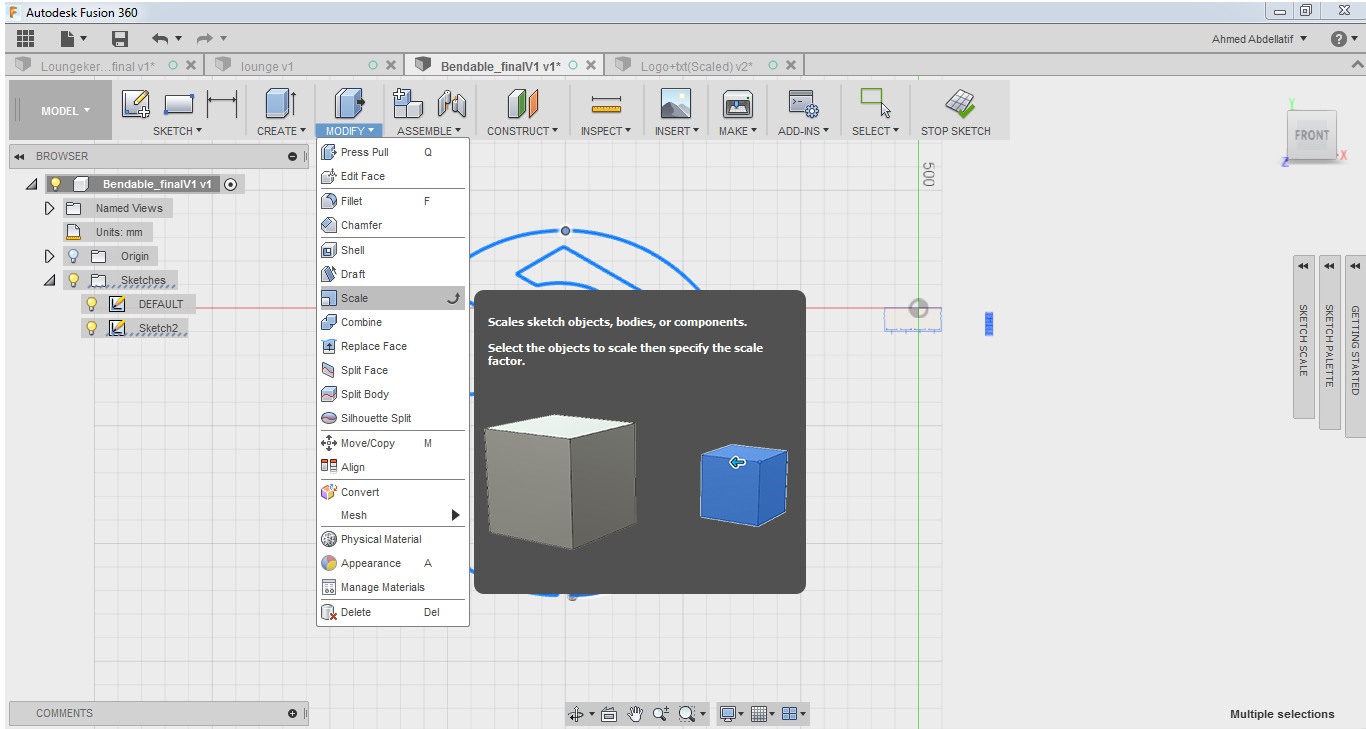Viewport: 1366px width, 729px height.
Task: Activate root component radio button
Action: [231, 184]
